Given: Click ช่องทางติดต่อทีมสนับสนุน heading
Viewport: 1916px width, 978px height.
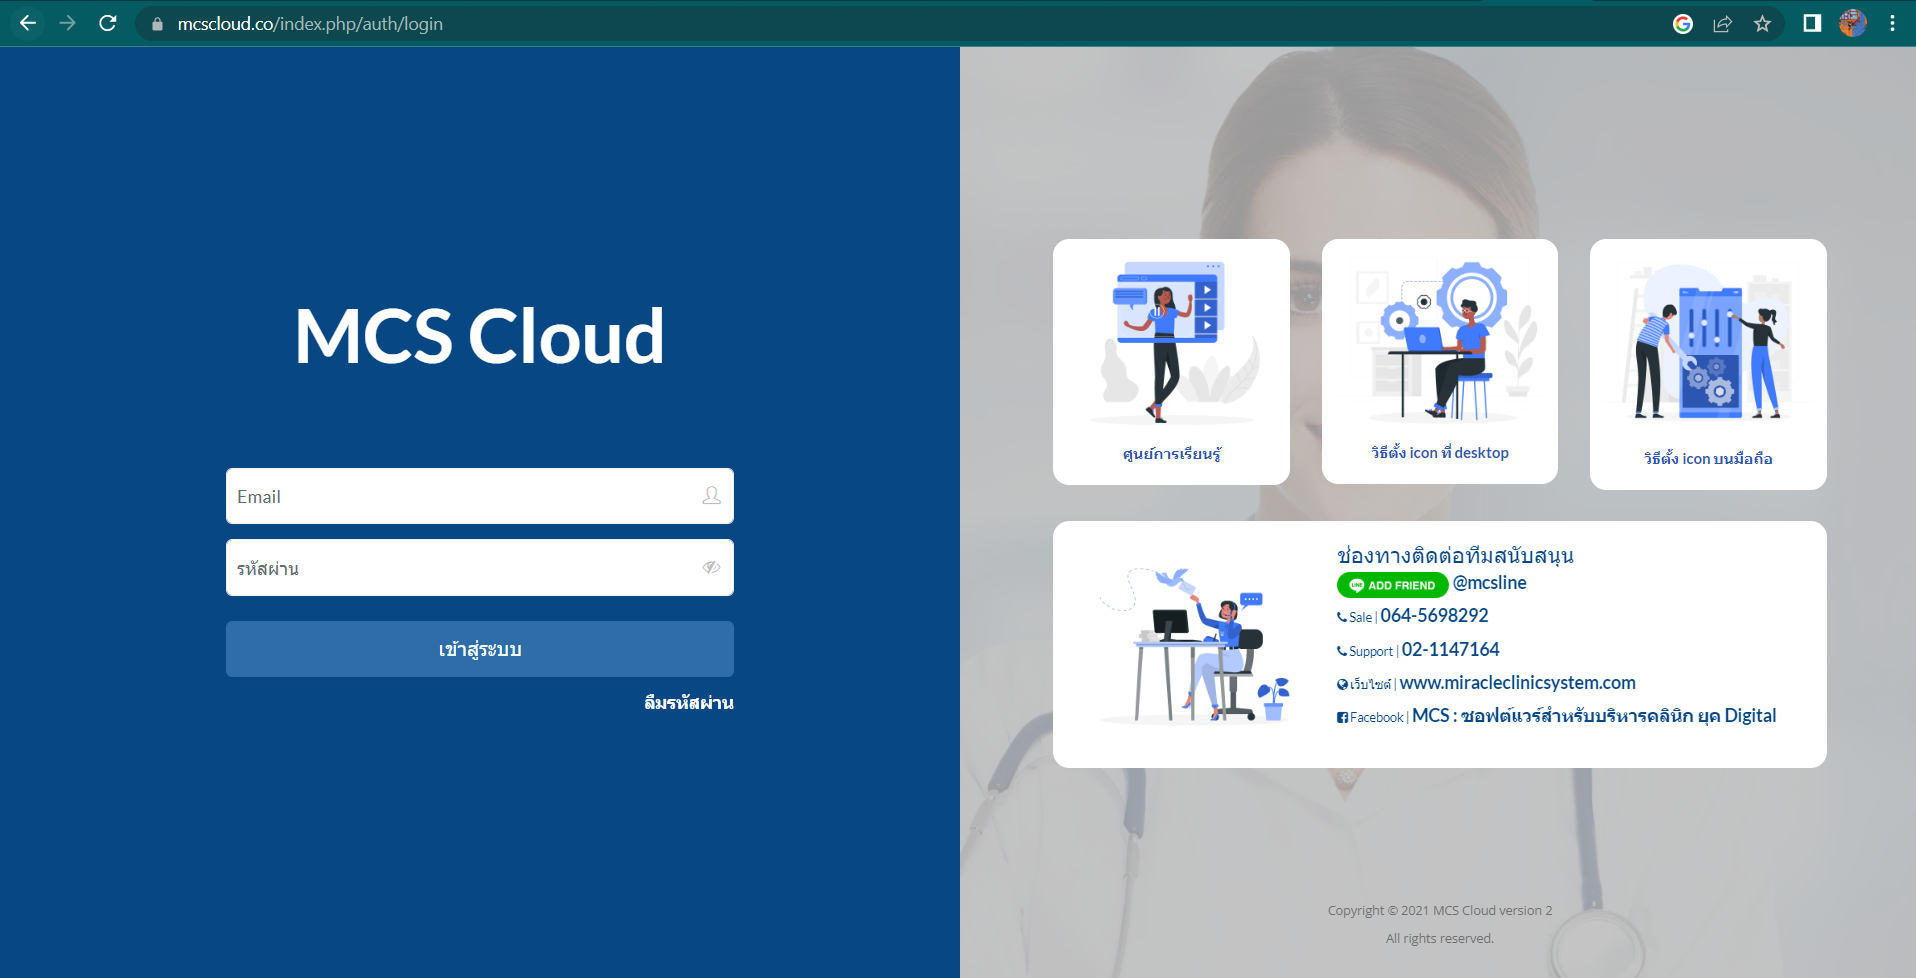Looking at the screenshot, I should tap(1455, 555).
